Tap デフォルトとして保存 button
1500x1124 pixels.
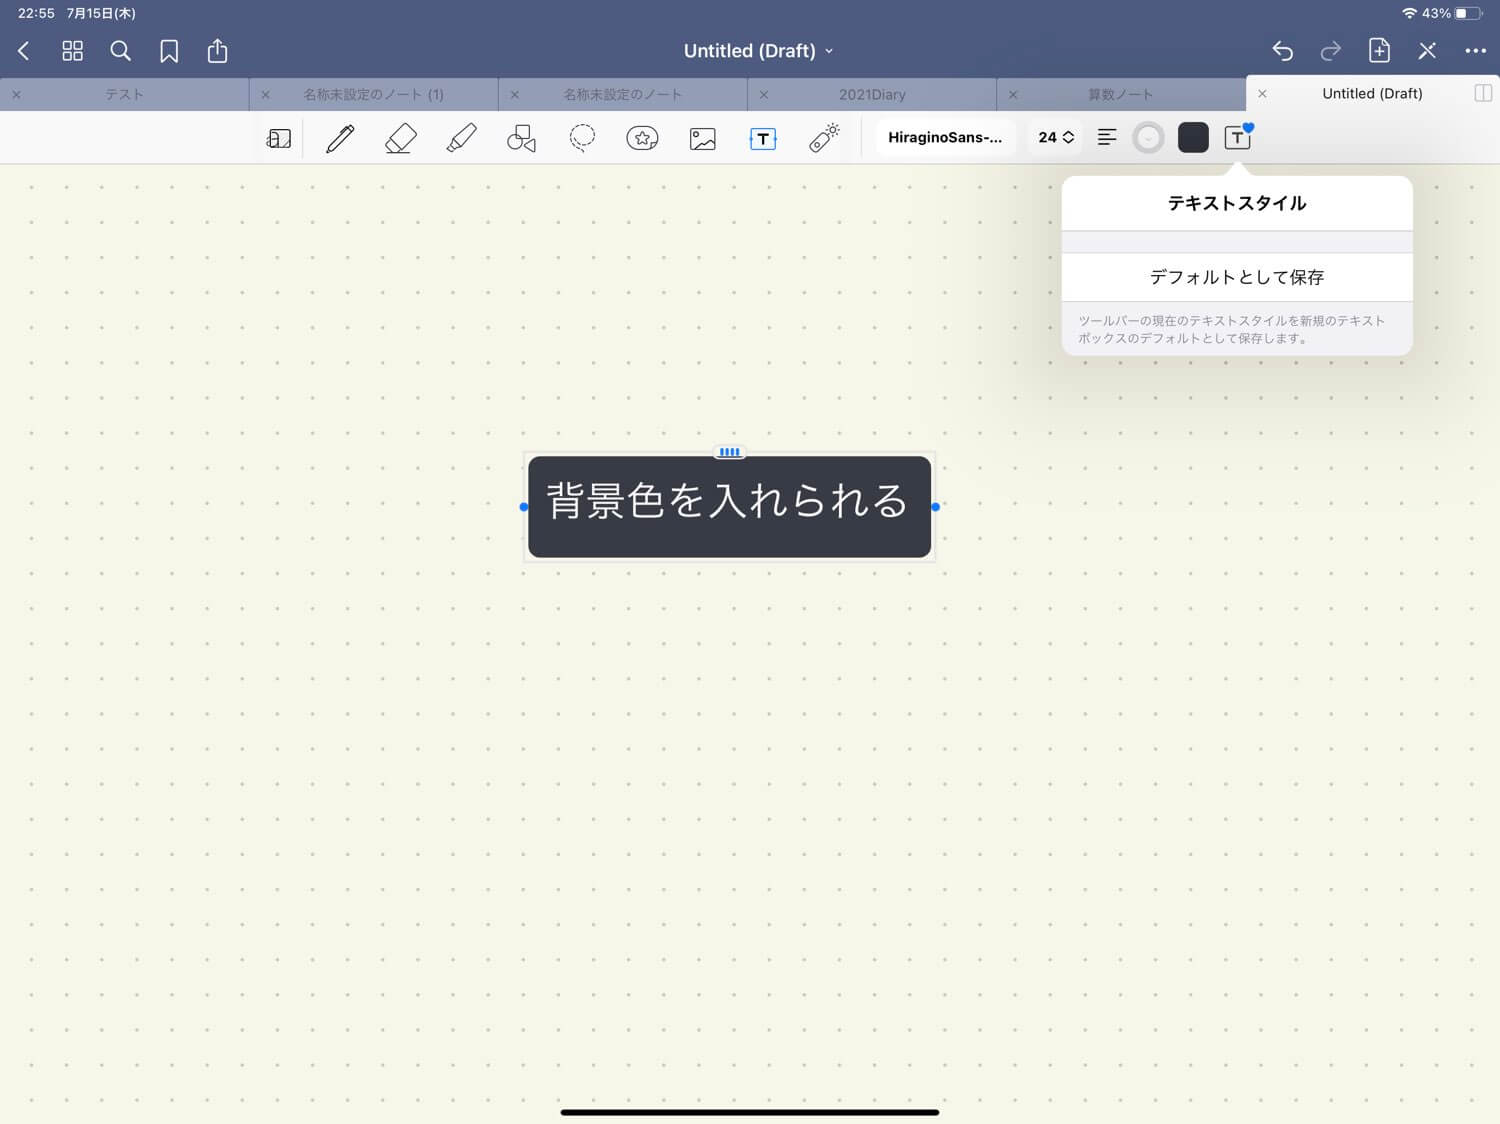click(1237, 277)
